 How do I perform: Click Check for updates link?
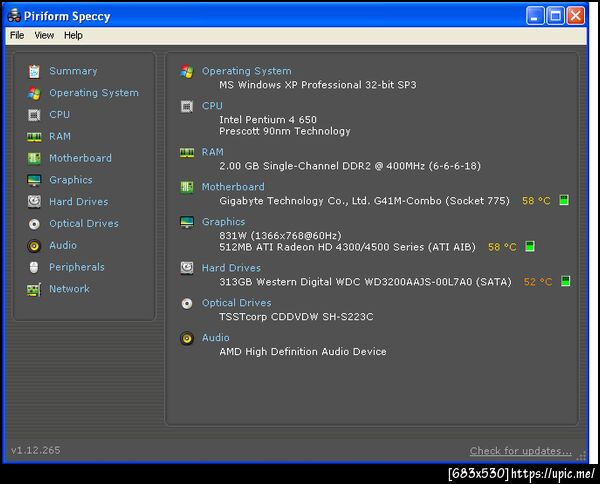pos(520,451)
